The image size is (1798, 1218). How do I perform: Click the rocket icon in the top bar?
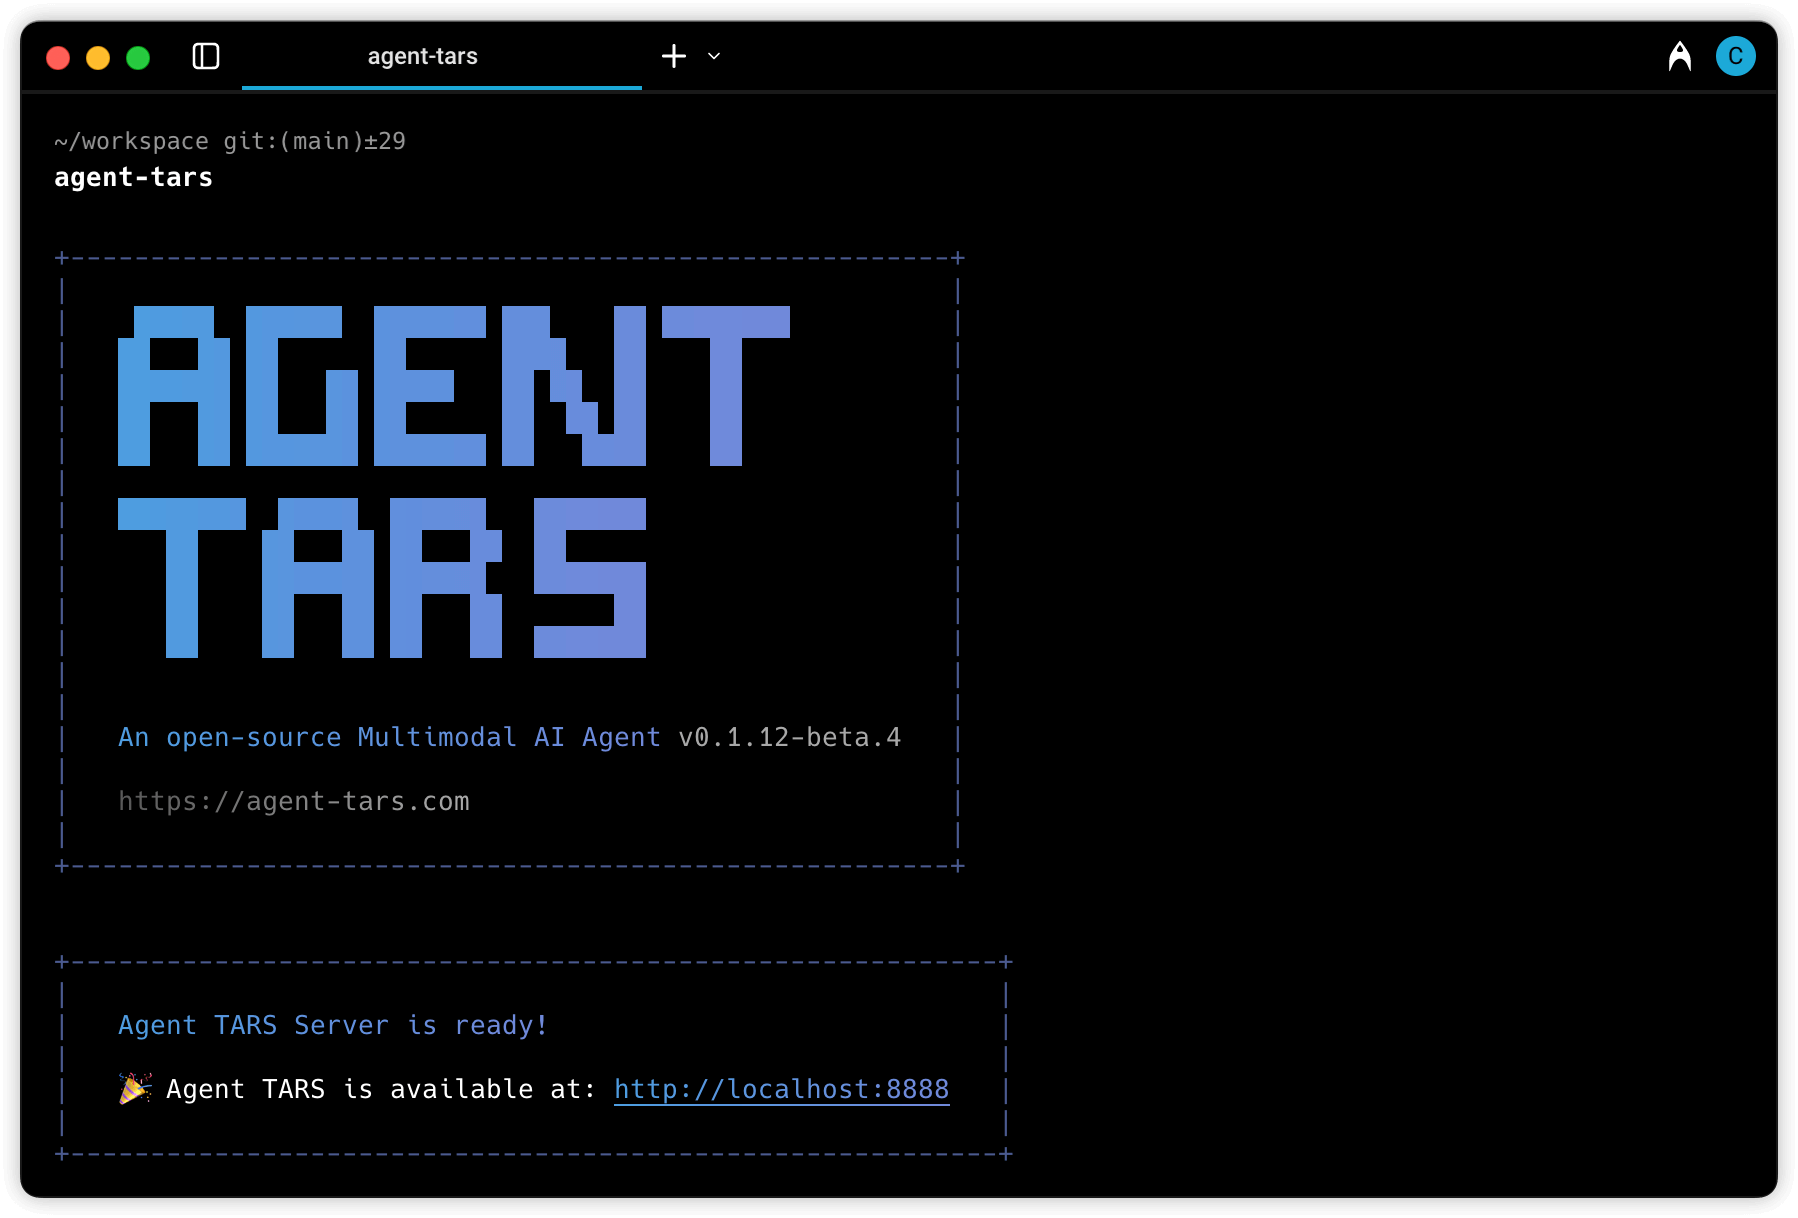point(1679,56)
